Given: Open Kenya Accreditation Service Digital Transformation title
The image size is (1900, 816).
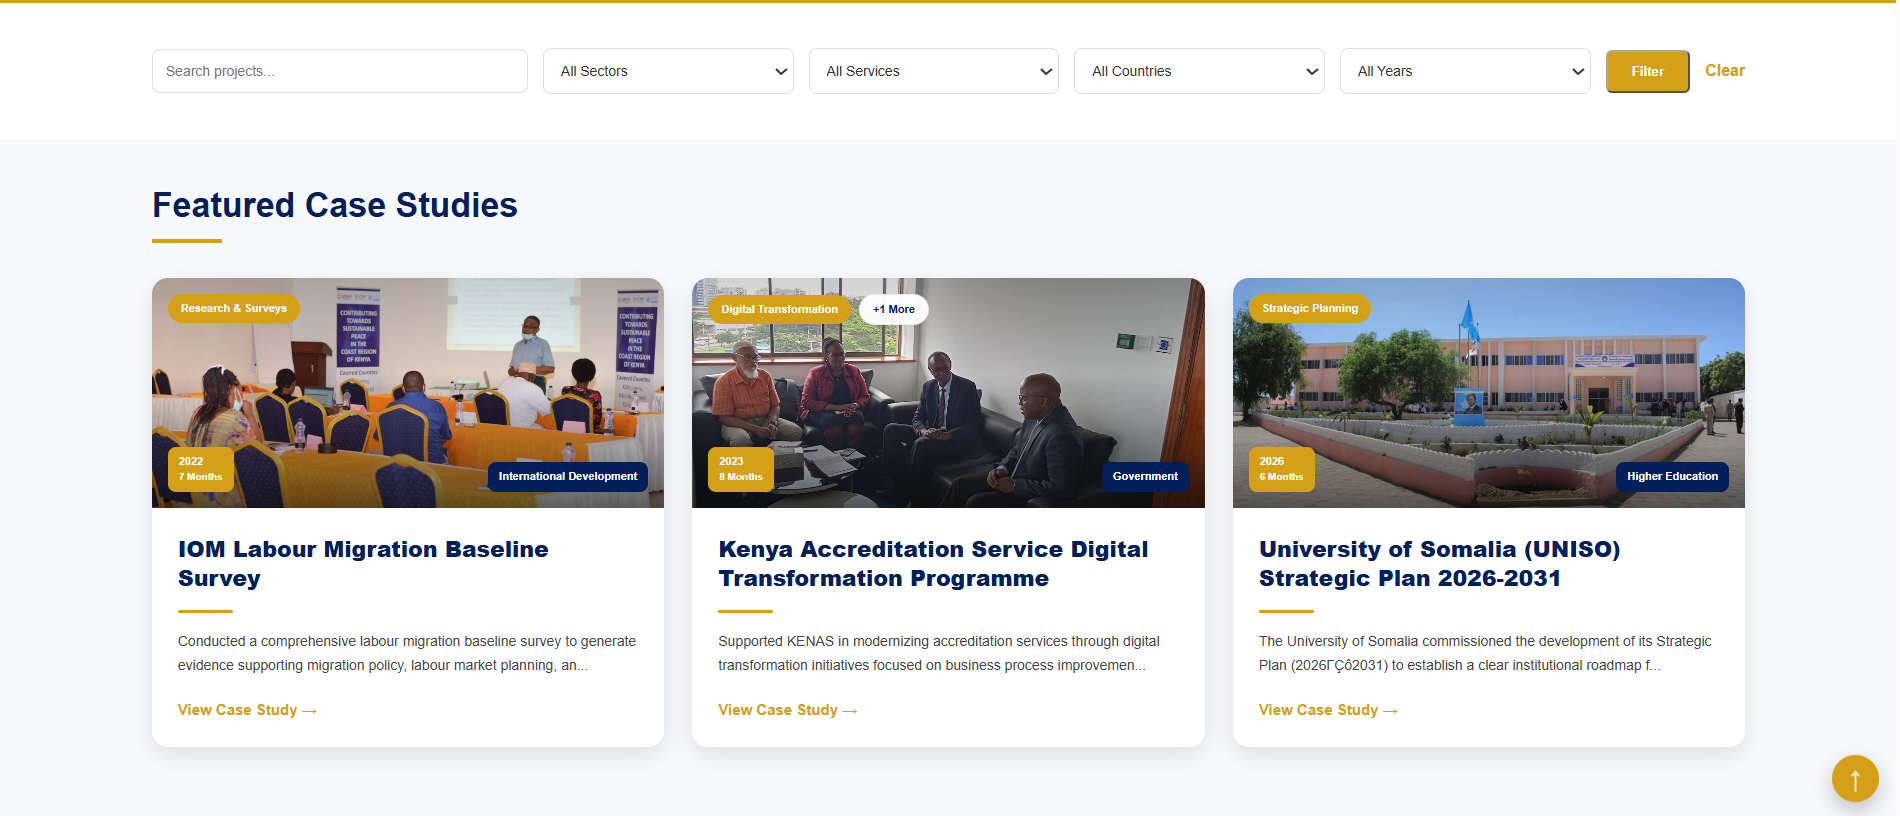Looking at the screenshot, I should click(933, 564).
